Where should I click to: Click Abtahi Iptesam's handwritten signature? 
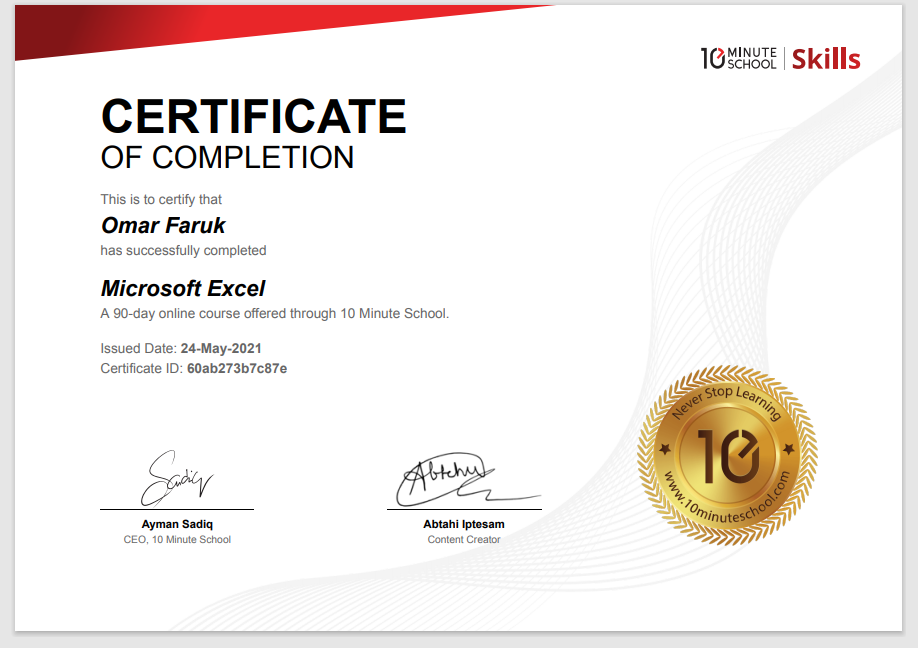click(x=468, y=479)
